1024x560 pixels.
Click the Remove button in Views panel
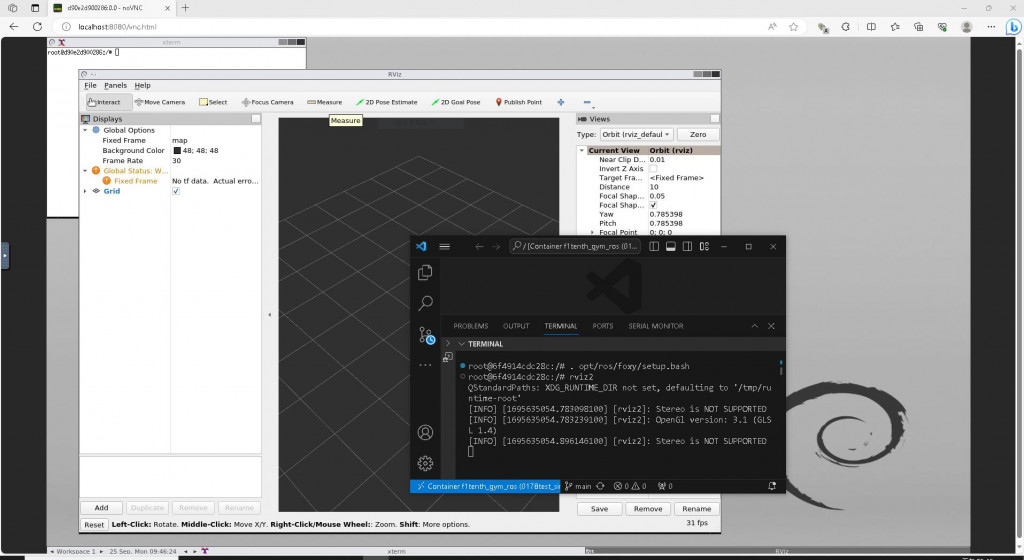click(648, 509)
